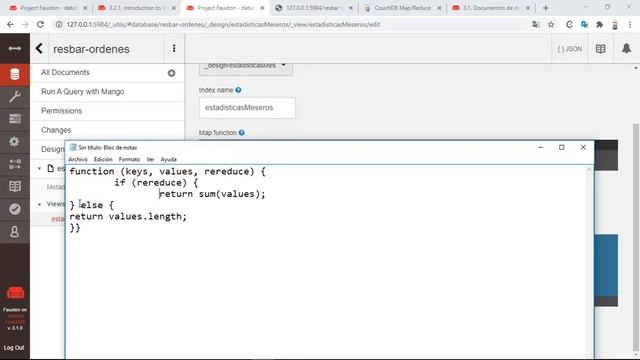Viewport: 640px width, 360px height.
Task: Open Databases icon in Fauxton sidebar
Action: pyautogui.click(x=15, y=74)
